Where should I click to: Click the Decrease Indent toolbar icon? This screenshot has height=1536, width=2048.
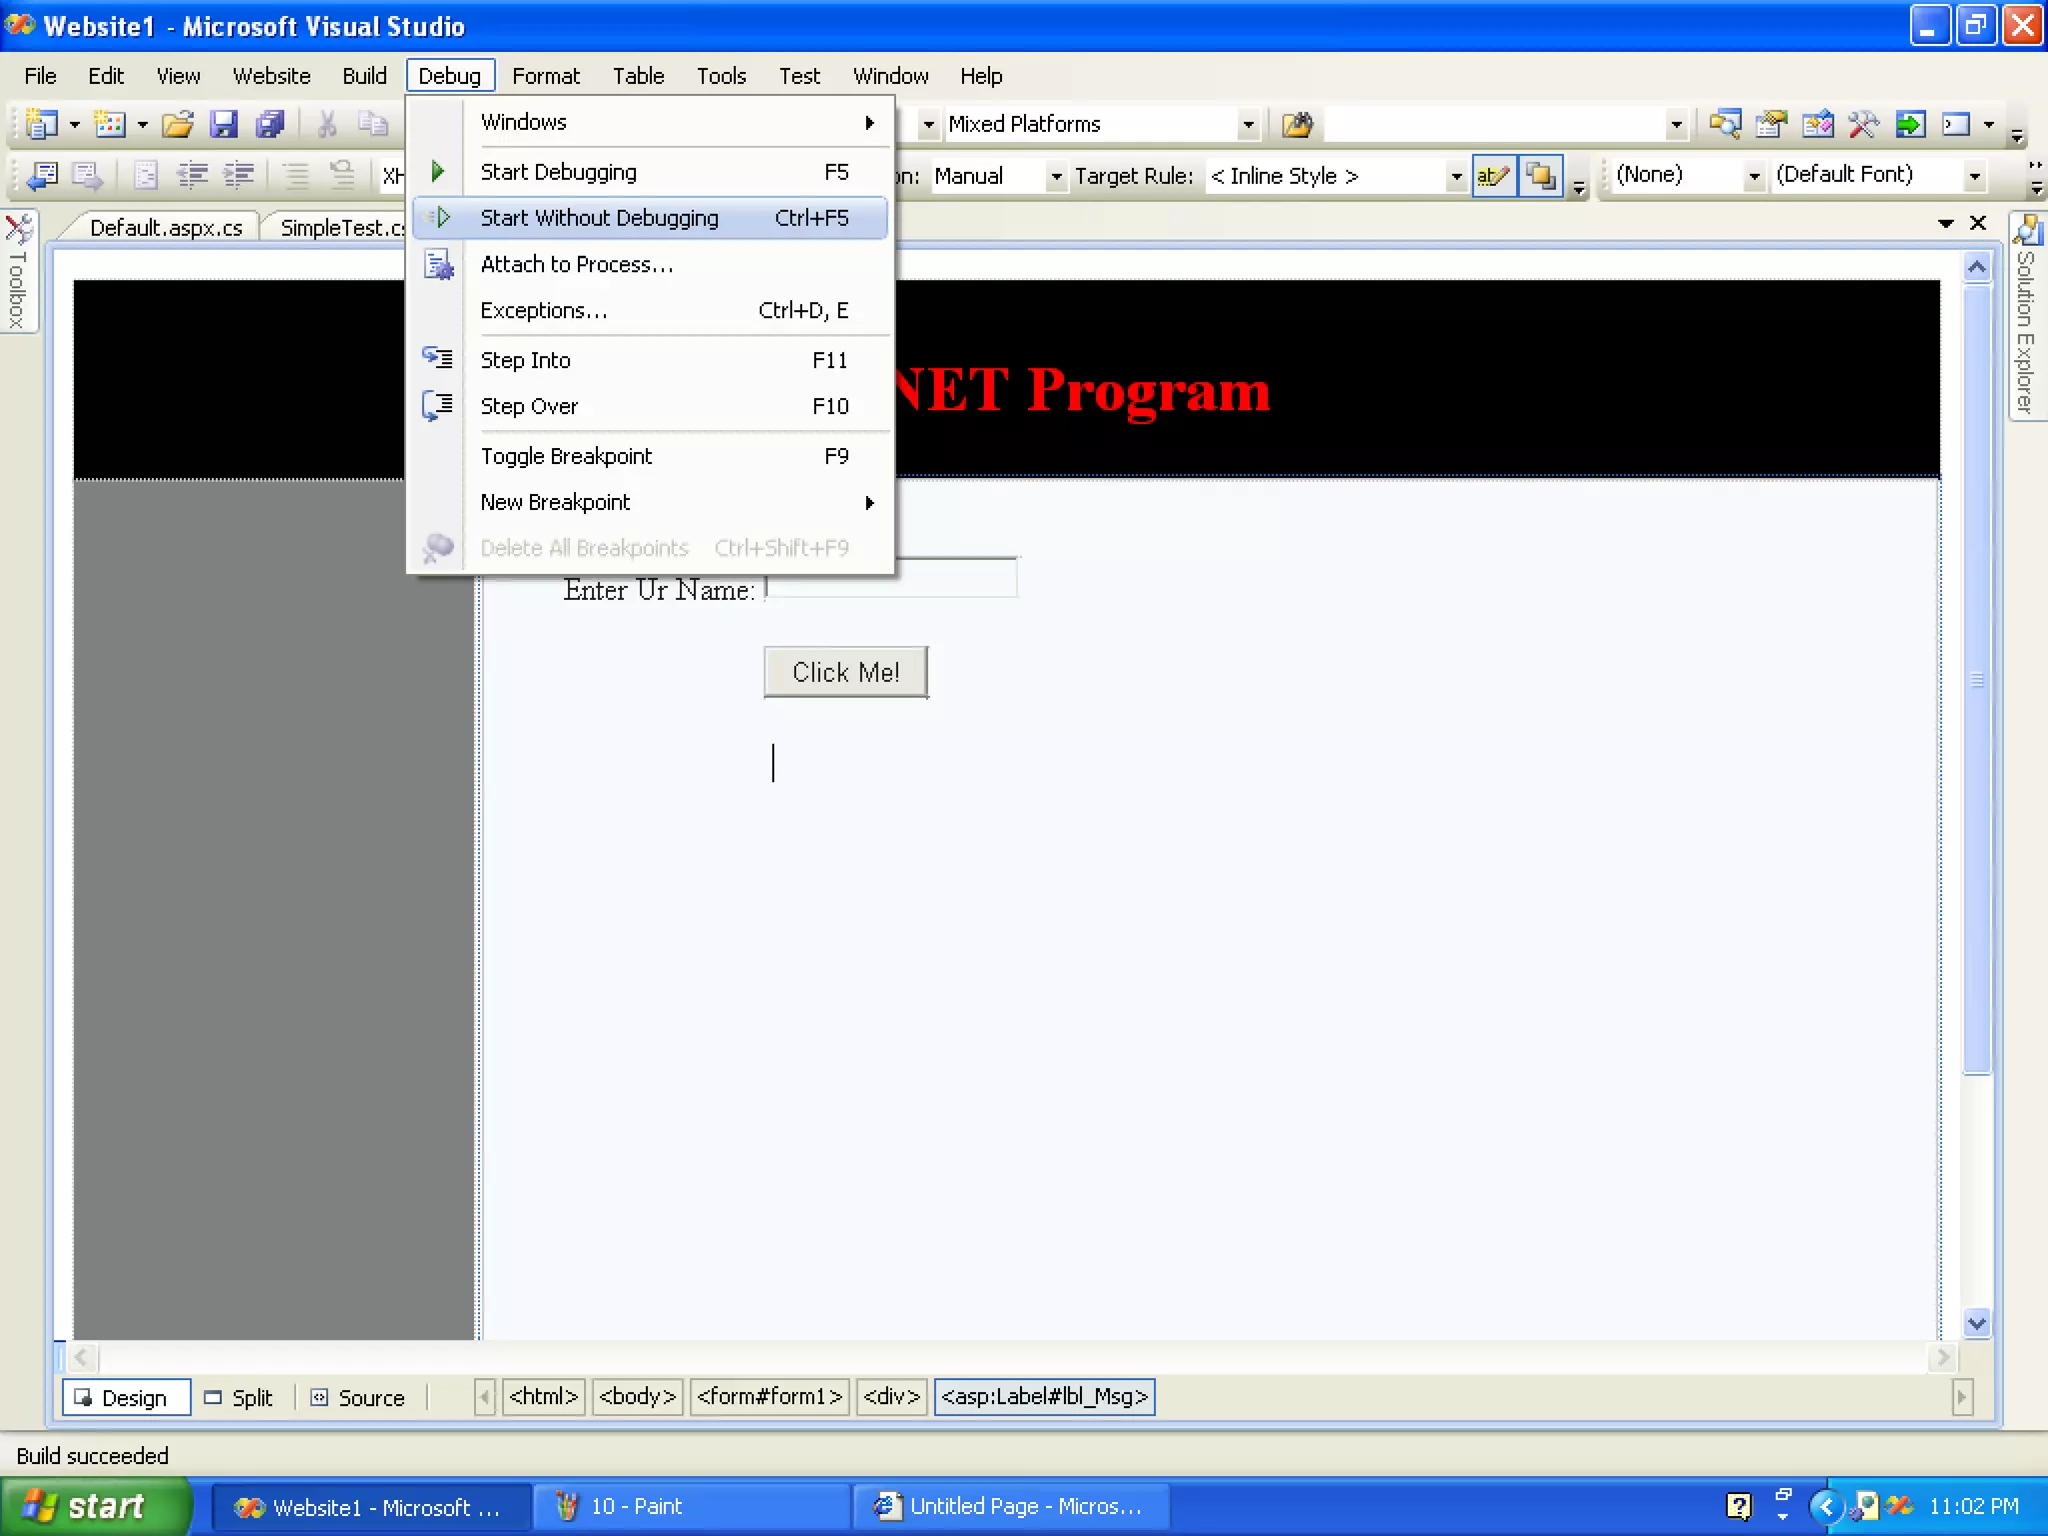click(192, 176)
